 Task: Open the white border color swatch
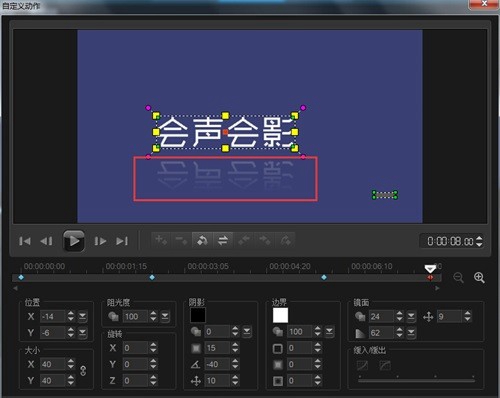[280, 315]
